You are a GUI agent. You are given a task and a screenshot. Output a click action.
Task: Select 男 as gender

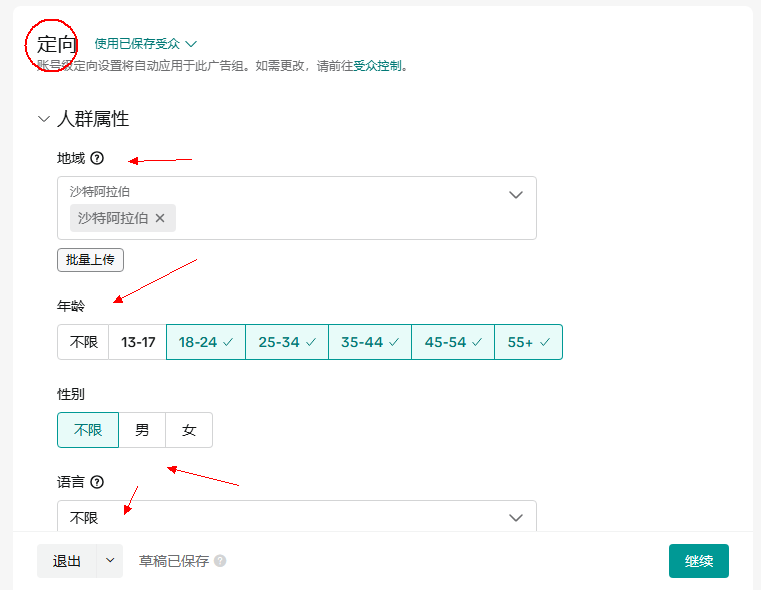coord(142,430)
